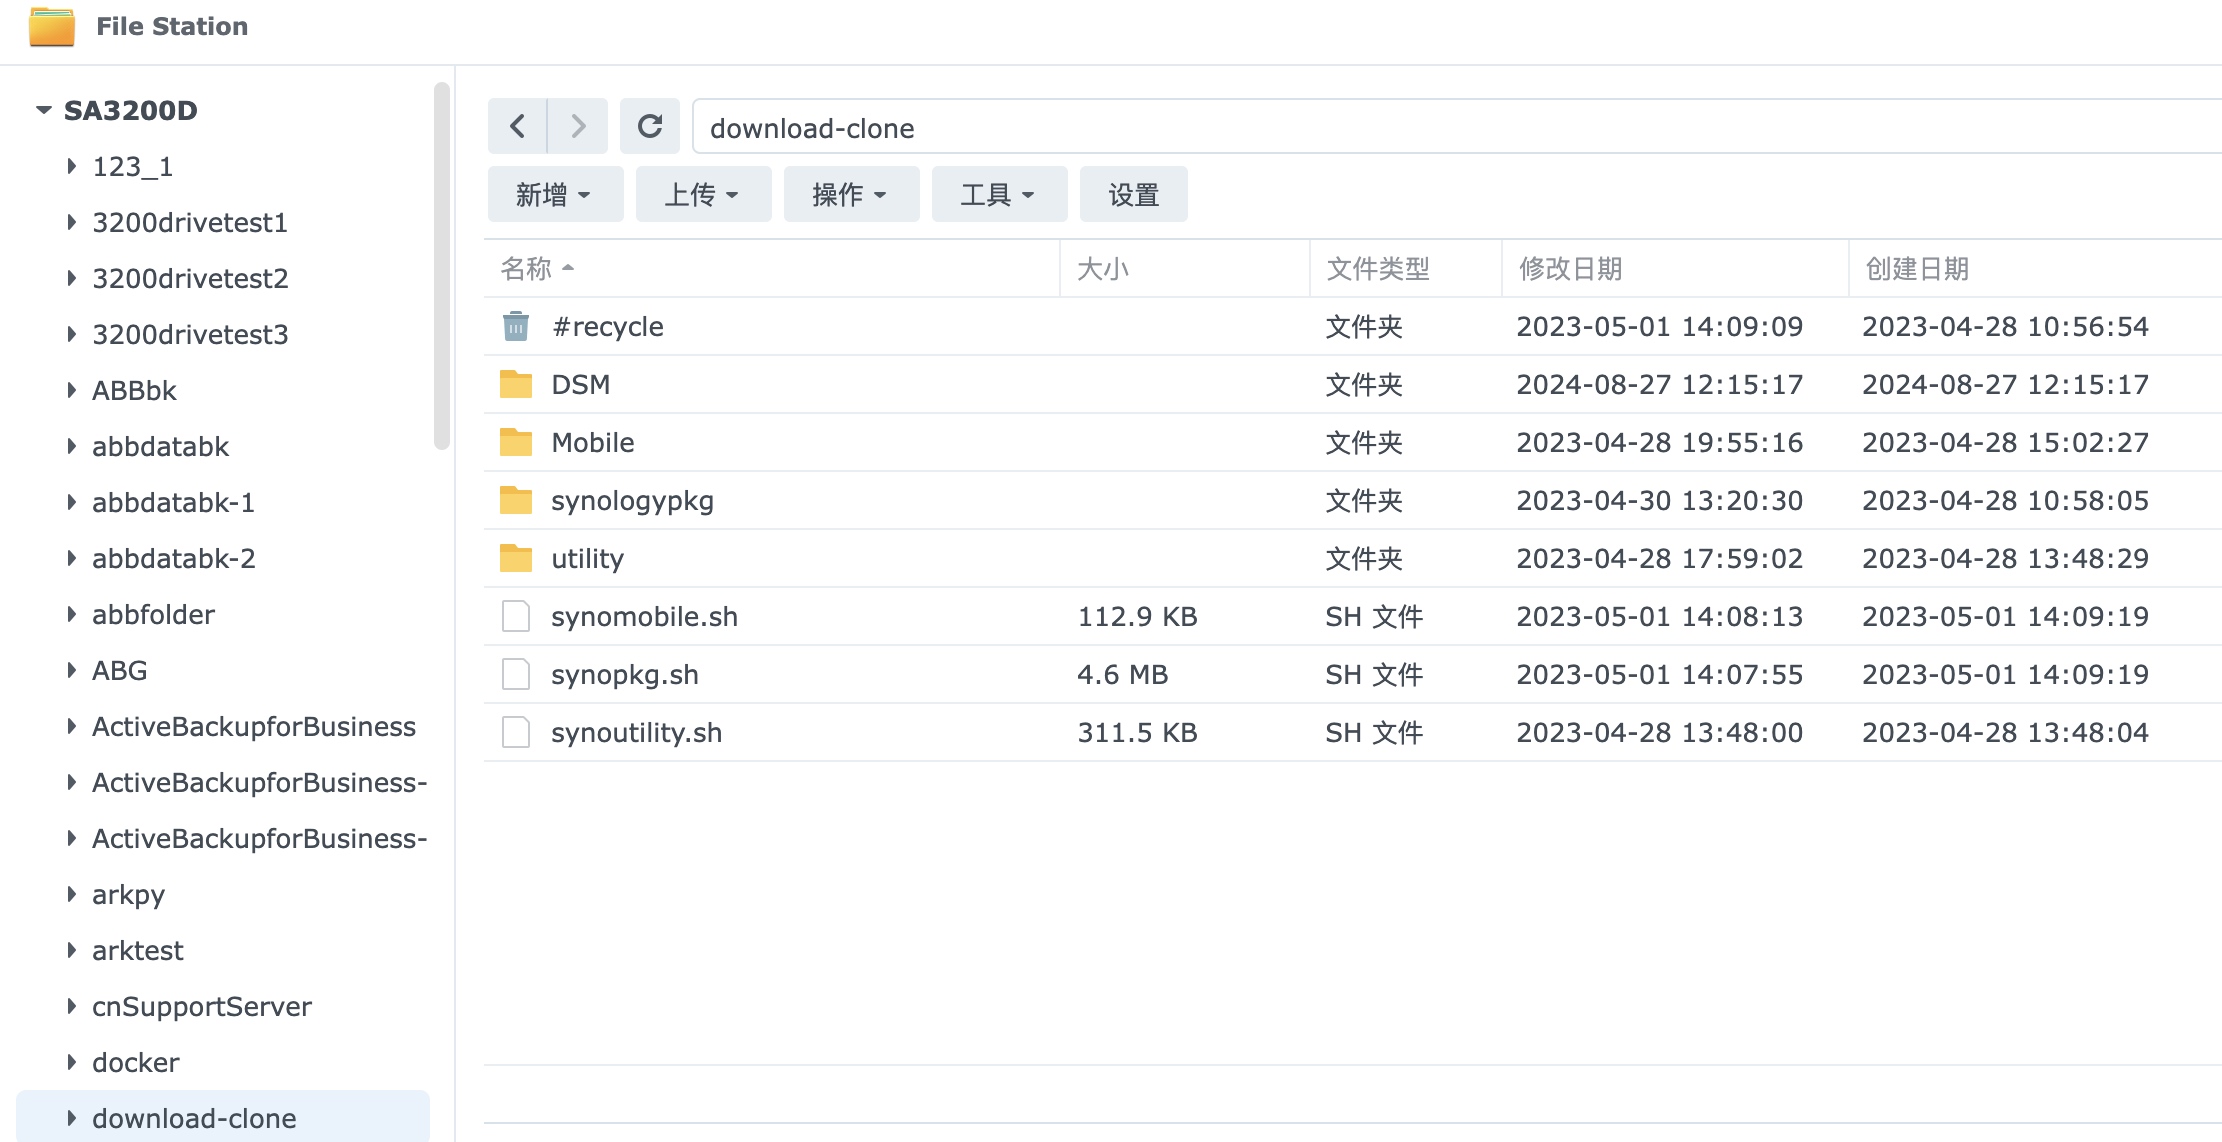The height and width of the screenshot is (1142, 2222).
Task: Click the back navigation arrow
Action: (517, 126)
